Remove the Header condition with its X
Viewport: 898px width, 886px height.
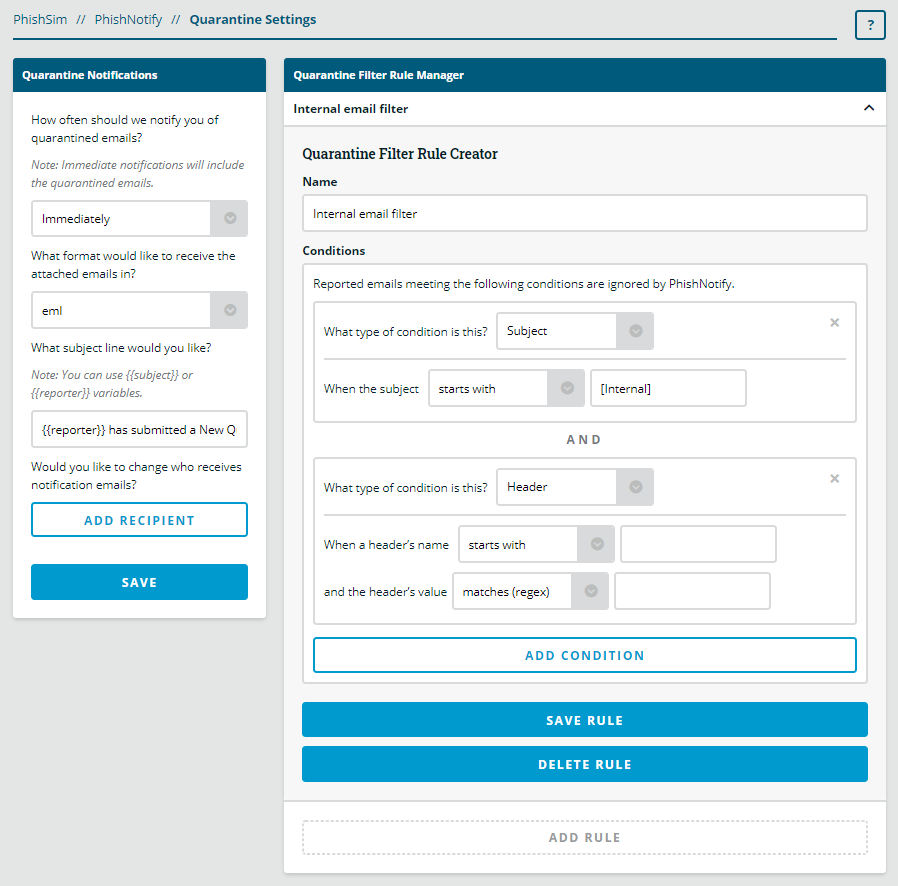click(x=835, y=479)
